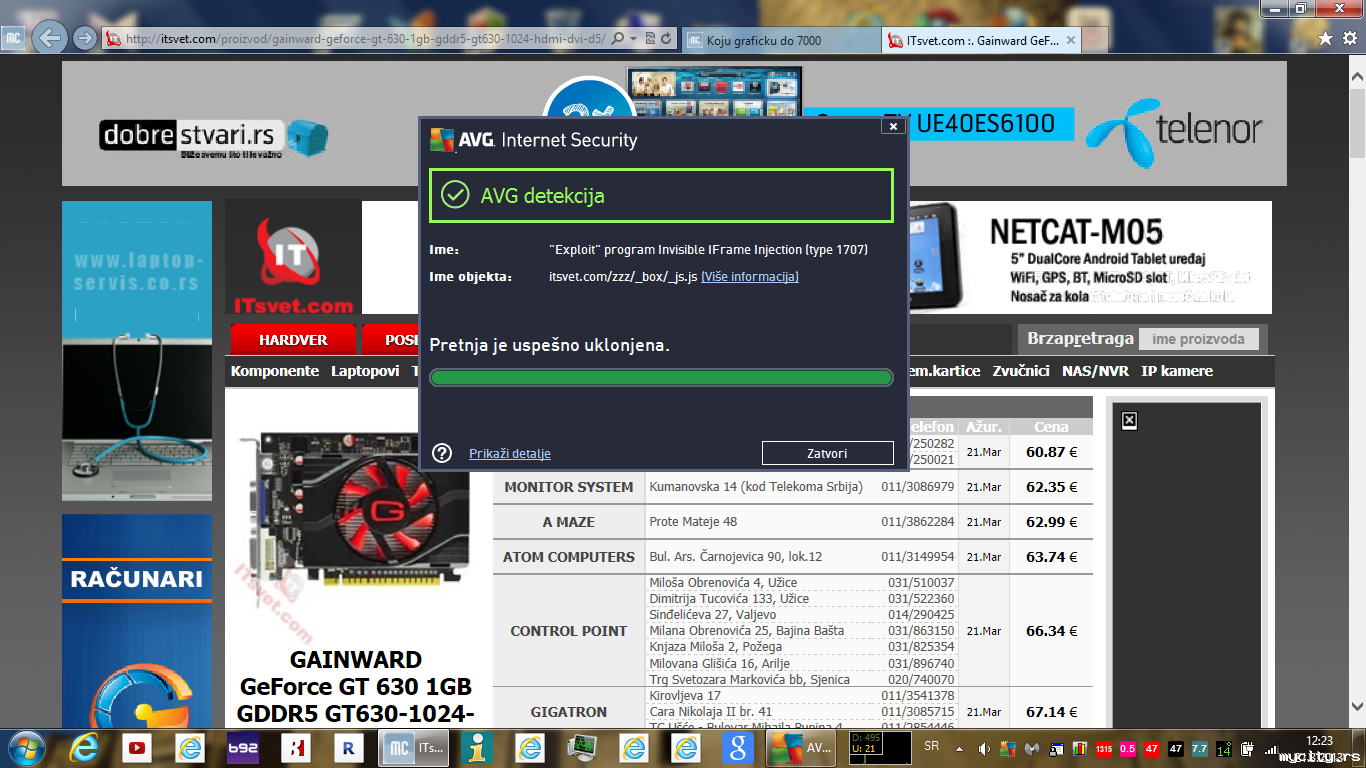Viewport: 1366px width, 768px height.
Task: Close the ITsvet.com browser tab
Action: coord(1070,40)
